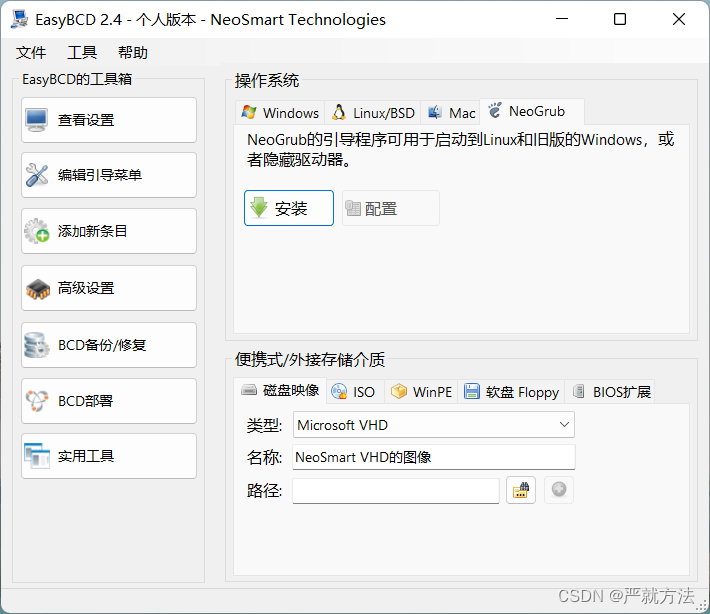
Task: Click the green arrow on 安装 button
Action: (x=259, y=208)
